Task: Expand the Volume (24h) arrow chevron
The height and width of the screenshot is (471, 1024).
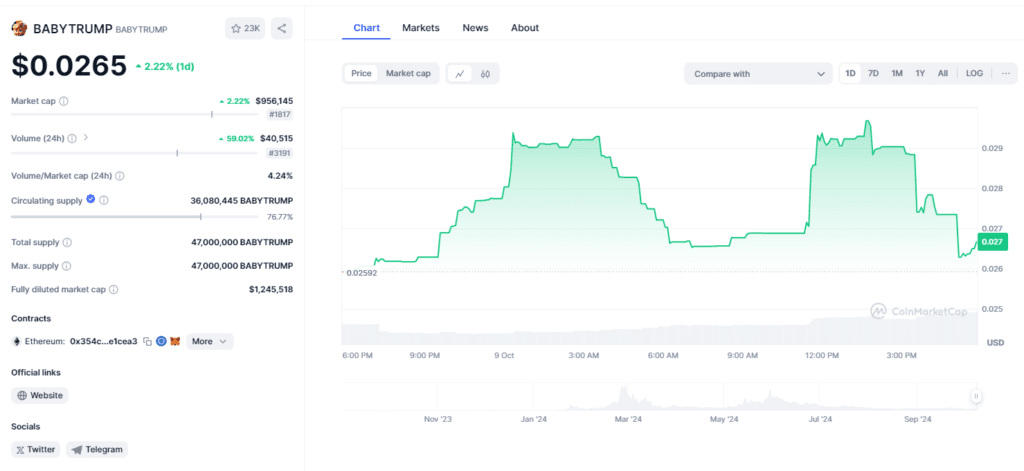Action: point(86,138)
